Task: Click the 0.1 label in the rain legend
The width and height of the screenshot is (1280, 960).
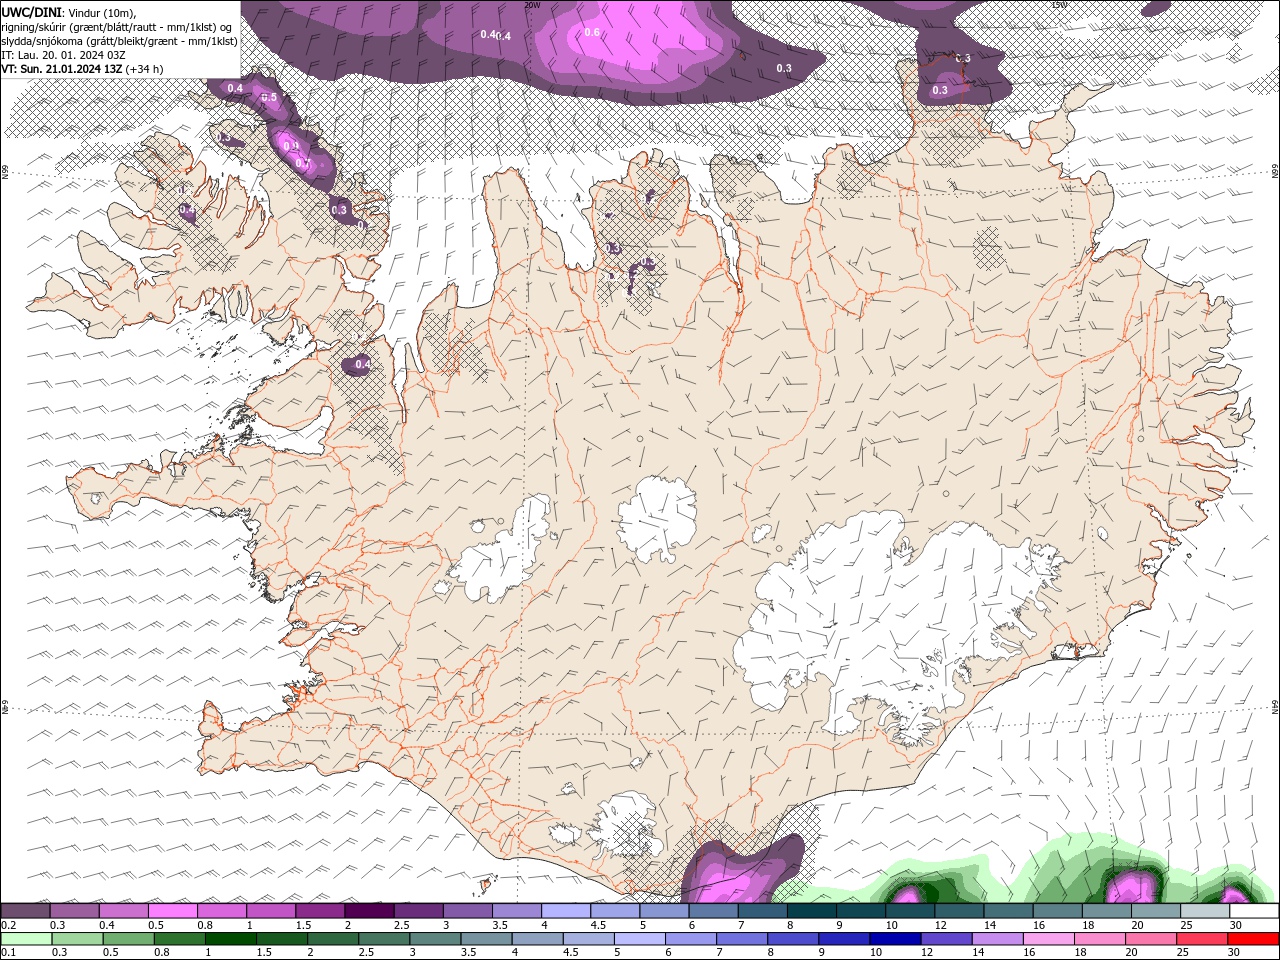Action: pyautogui.click(x=9, y=952)
